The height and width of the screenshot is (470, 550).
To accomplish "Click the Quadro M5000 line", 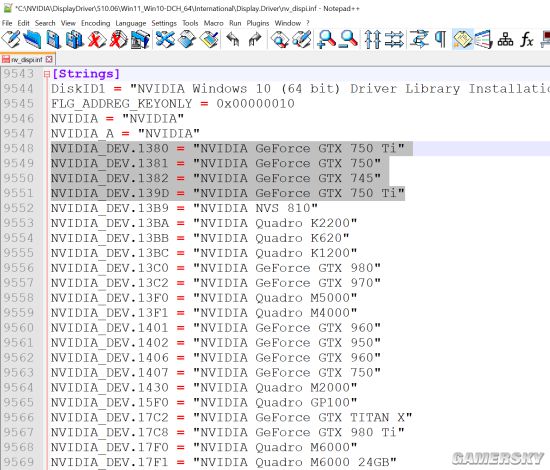I will [x=204, y=298].
